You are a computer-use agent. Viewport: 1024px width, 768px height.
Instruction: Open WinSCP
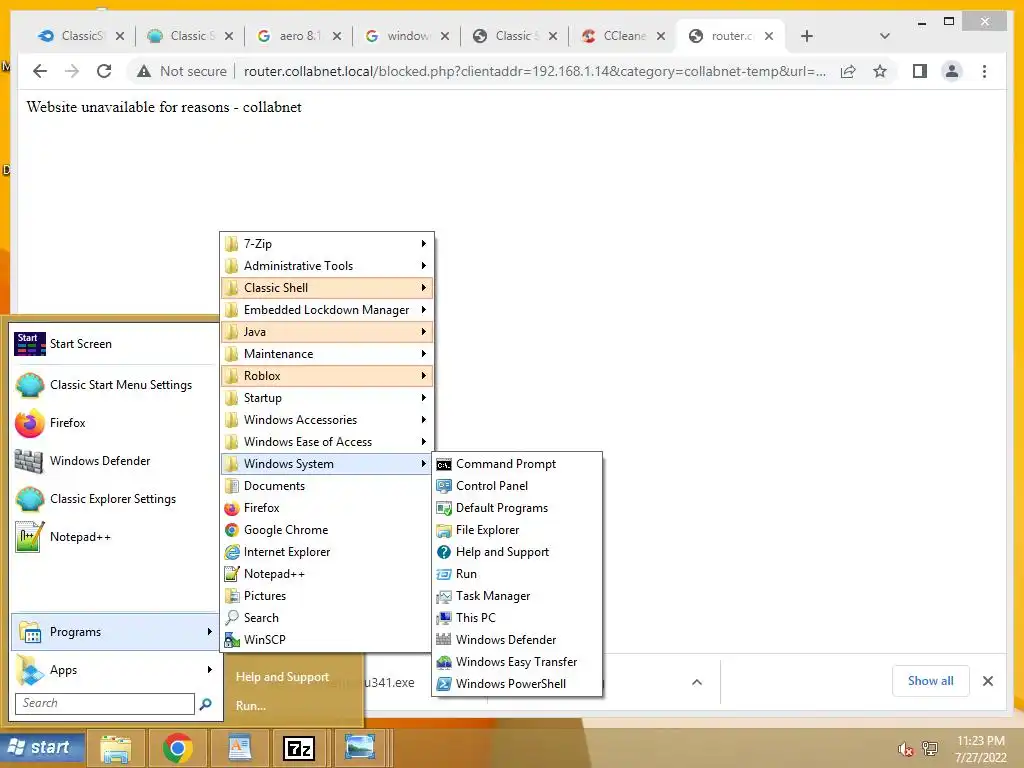tap(327, 640)
